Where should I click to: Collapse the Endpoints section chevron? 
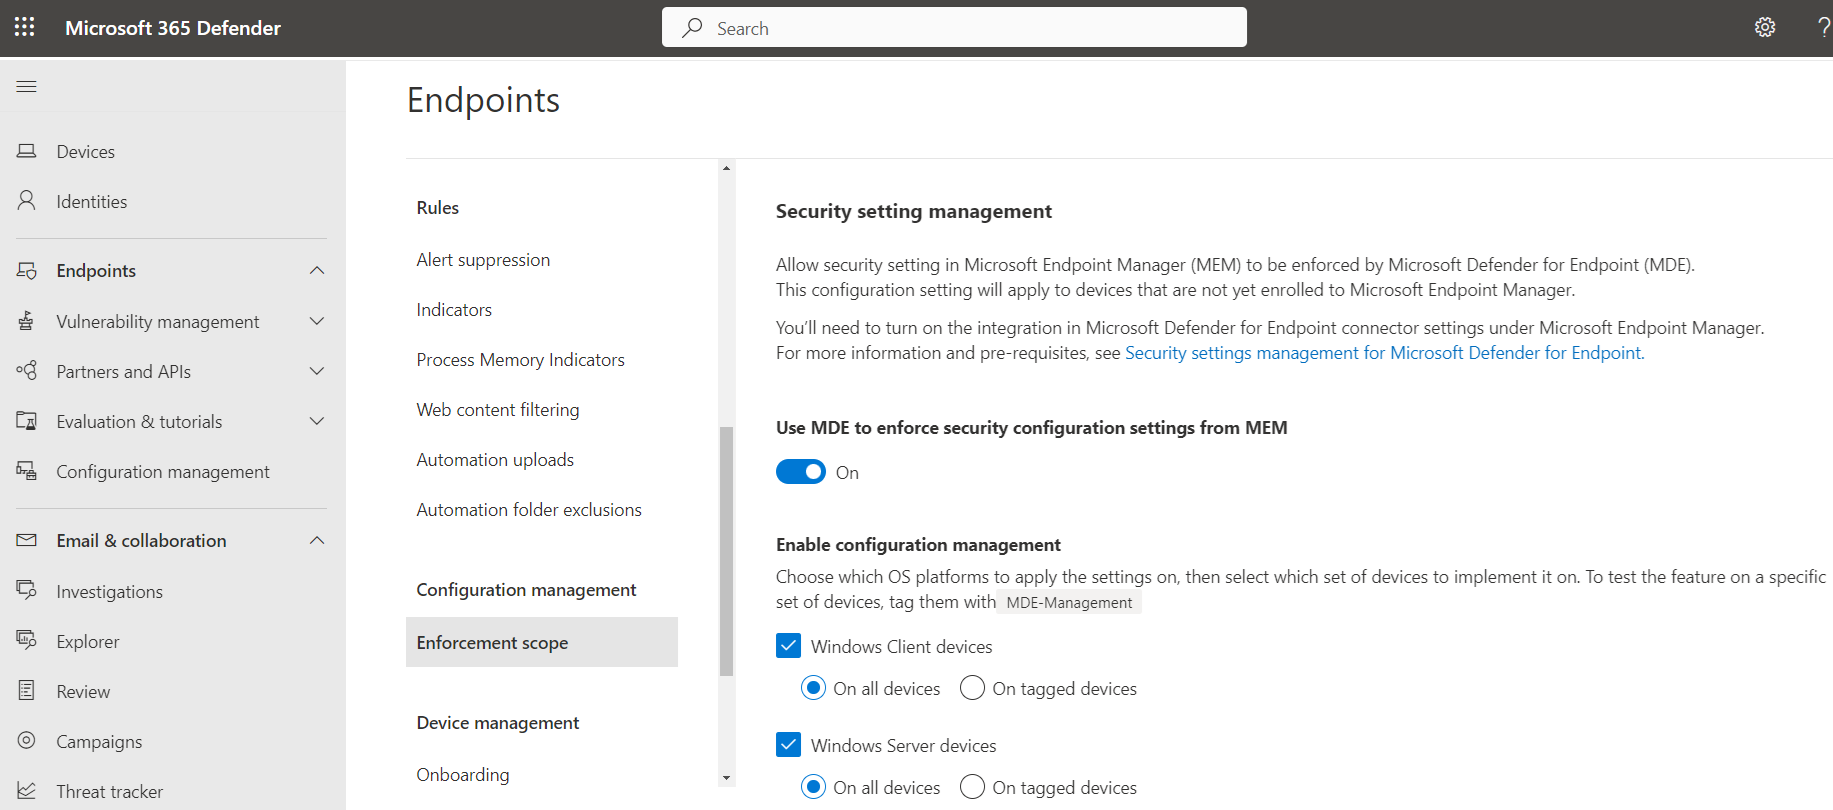[x=317, y=271]
